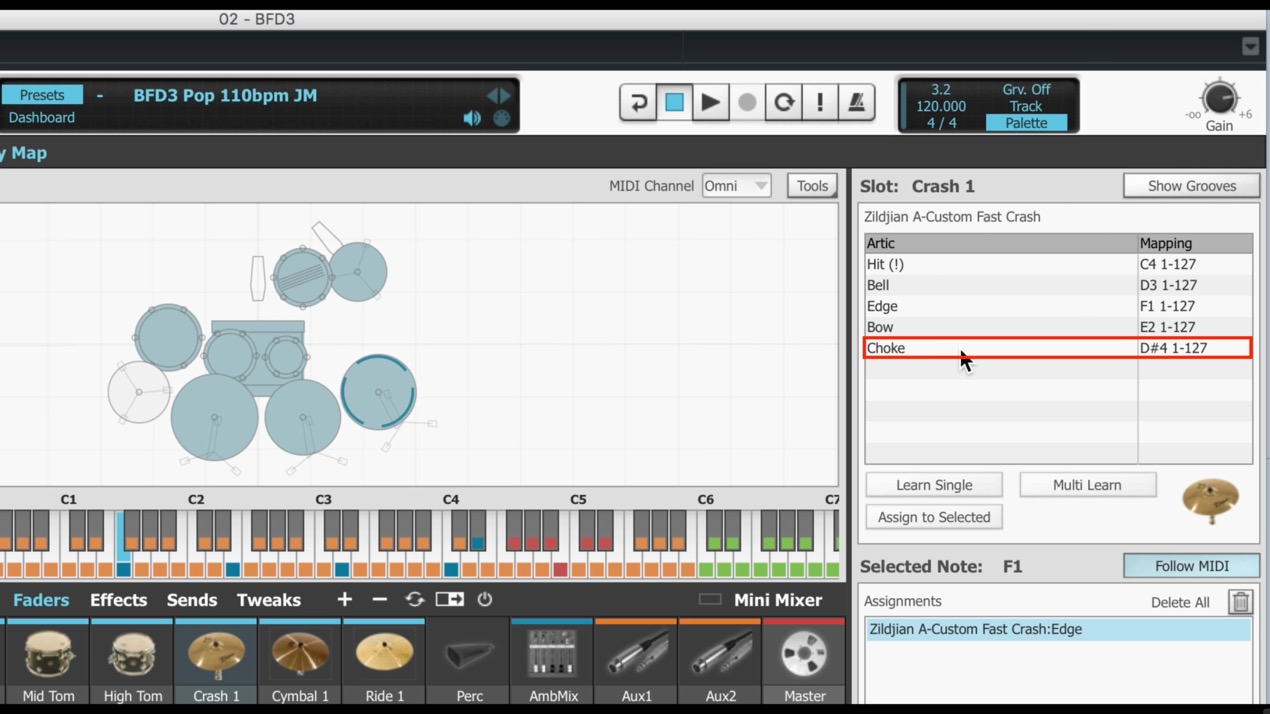Open the Tools menu button
This screenshot has height=714, width=1270.
pyautogui.click(x=812, y=186)
